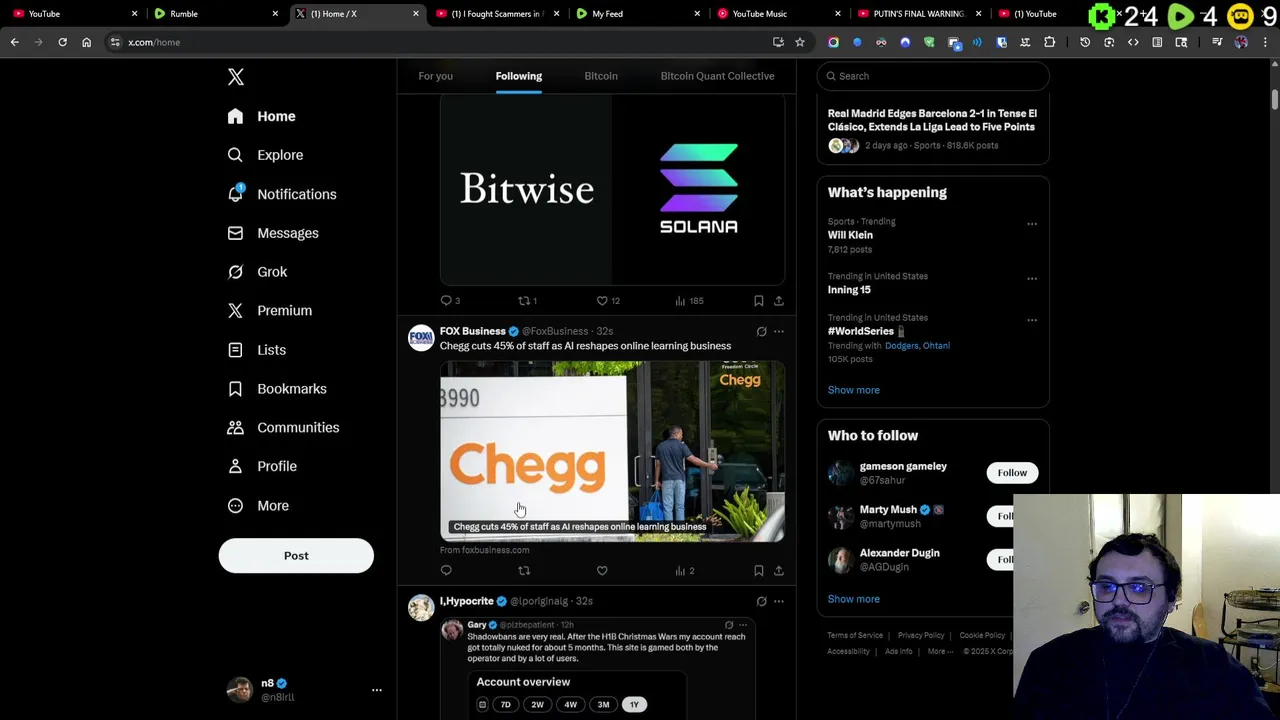Open Bitcoin Quant Collective tab

717,76
